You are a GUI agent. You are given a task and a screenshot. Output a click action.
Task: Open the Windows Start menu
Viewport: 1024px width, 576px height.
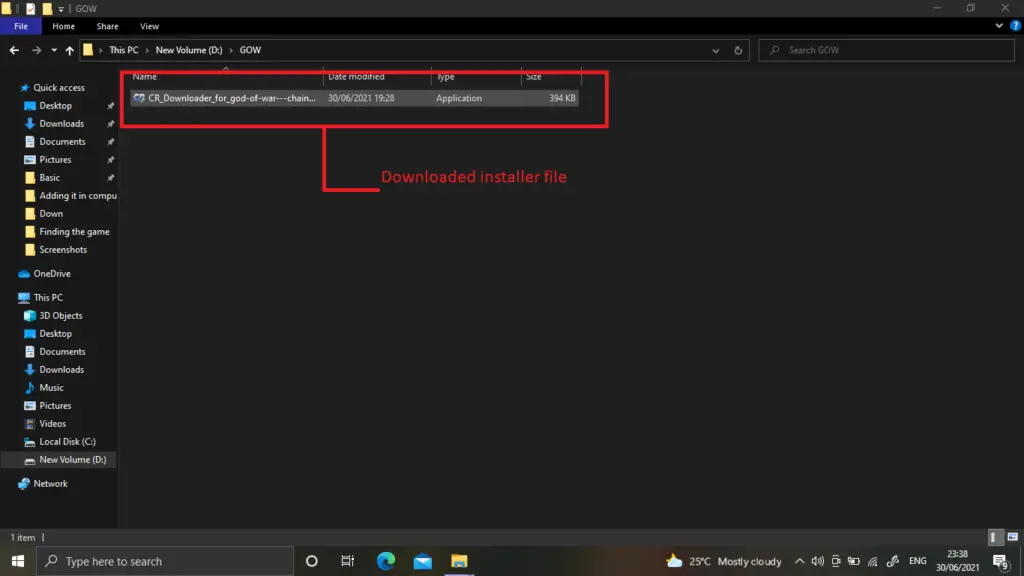pos(18,561)
